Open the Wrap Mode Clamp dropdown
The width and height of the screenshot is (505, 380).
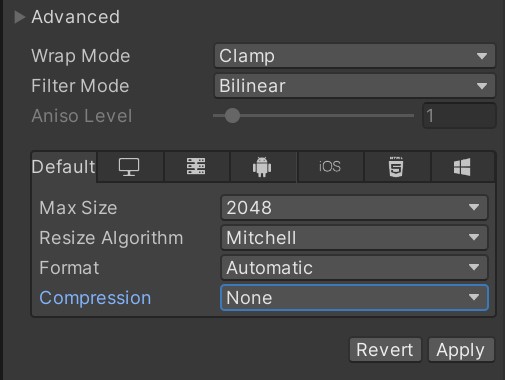355,56
